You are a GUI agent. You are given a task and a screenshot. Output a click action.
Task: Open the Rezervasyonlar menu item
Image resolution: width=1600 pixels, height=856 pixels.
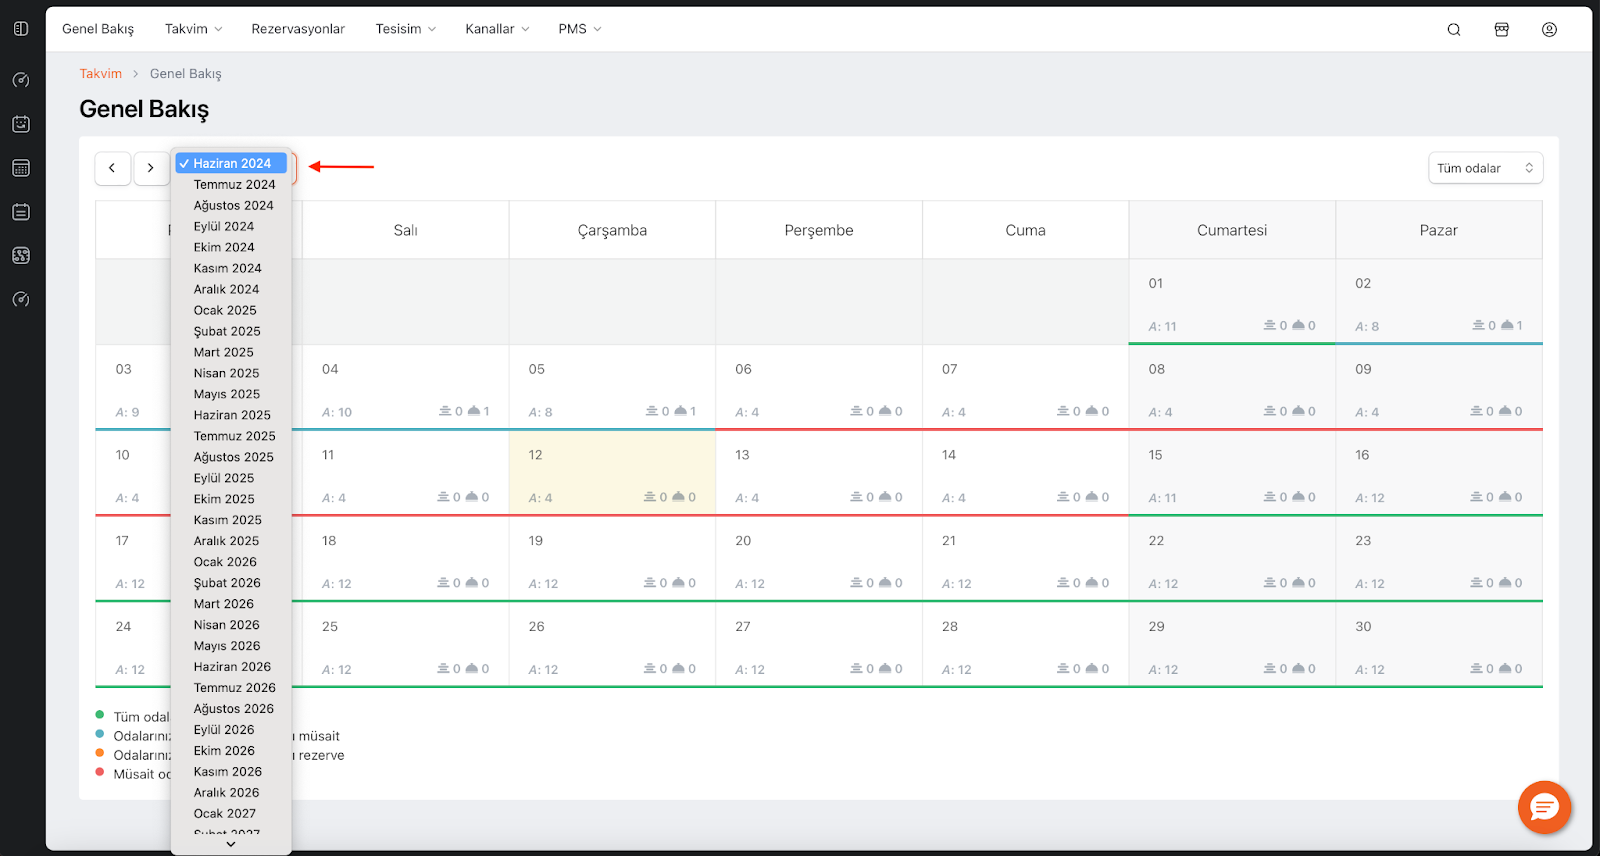[x=298, y=29]
